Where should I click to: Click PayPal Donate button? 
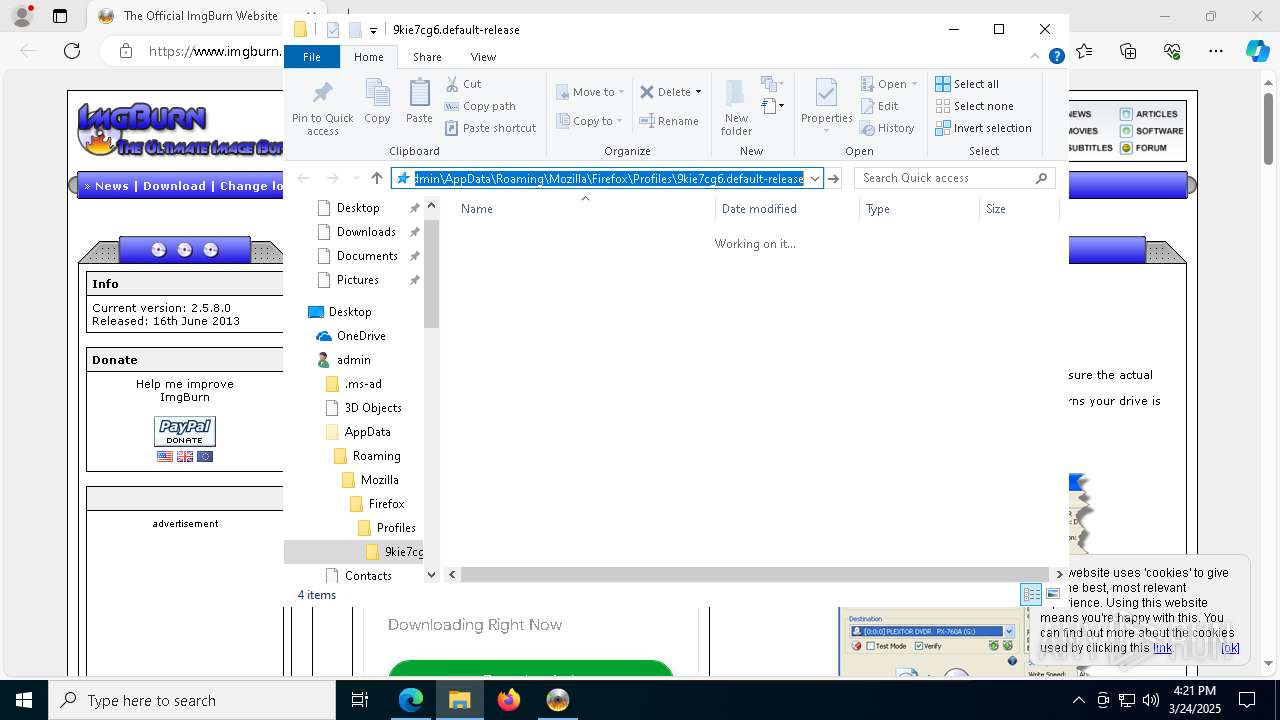pos(185,432)
